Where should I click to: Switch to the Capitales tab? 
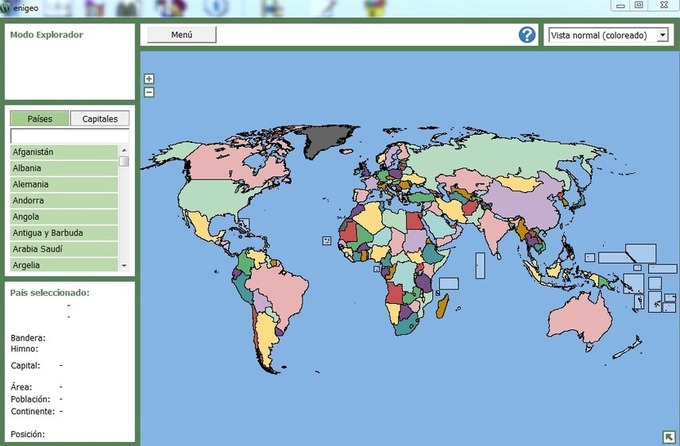100,118
